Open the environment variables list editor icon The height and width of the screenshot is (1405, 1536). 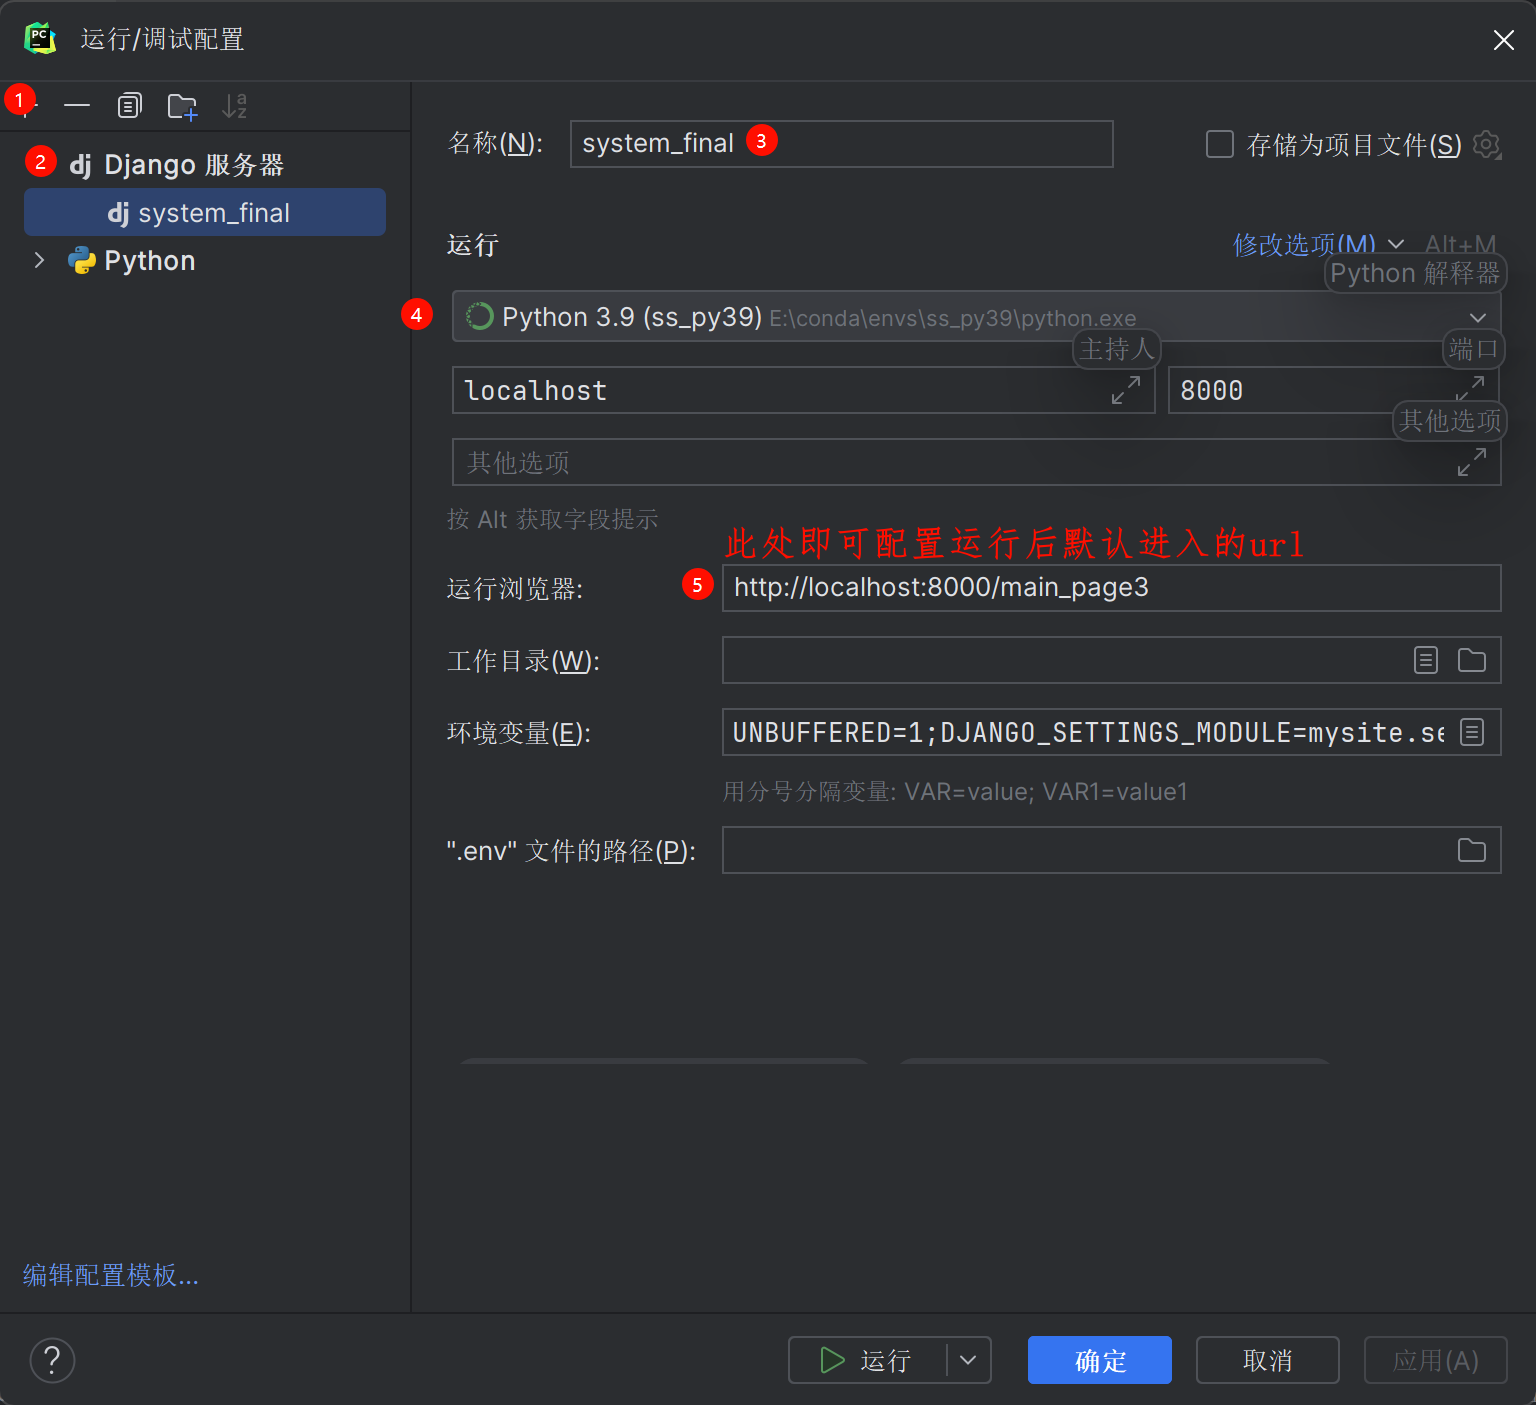click(x=1471, y=732)
